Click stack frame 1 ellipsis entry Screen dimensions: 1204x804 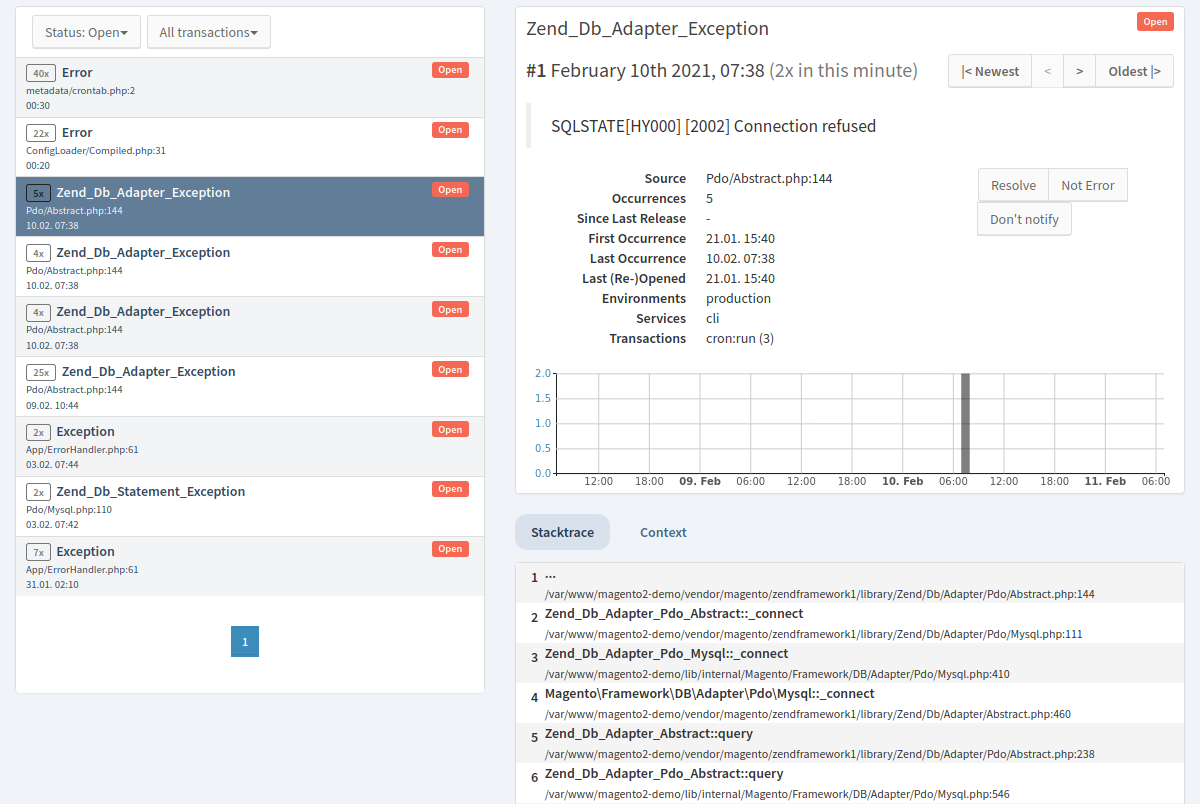point(850,583)
